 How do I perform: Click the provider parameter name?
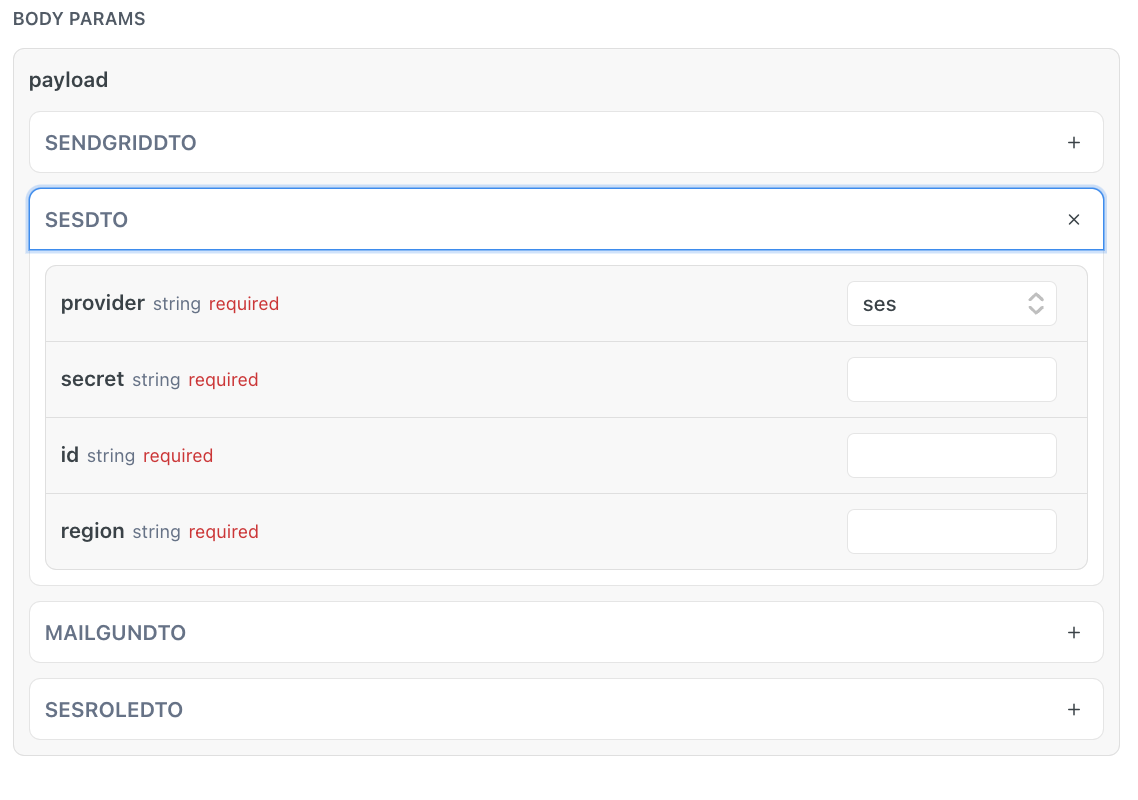[x=103, y=303]
